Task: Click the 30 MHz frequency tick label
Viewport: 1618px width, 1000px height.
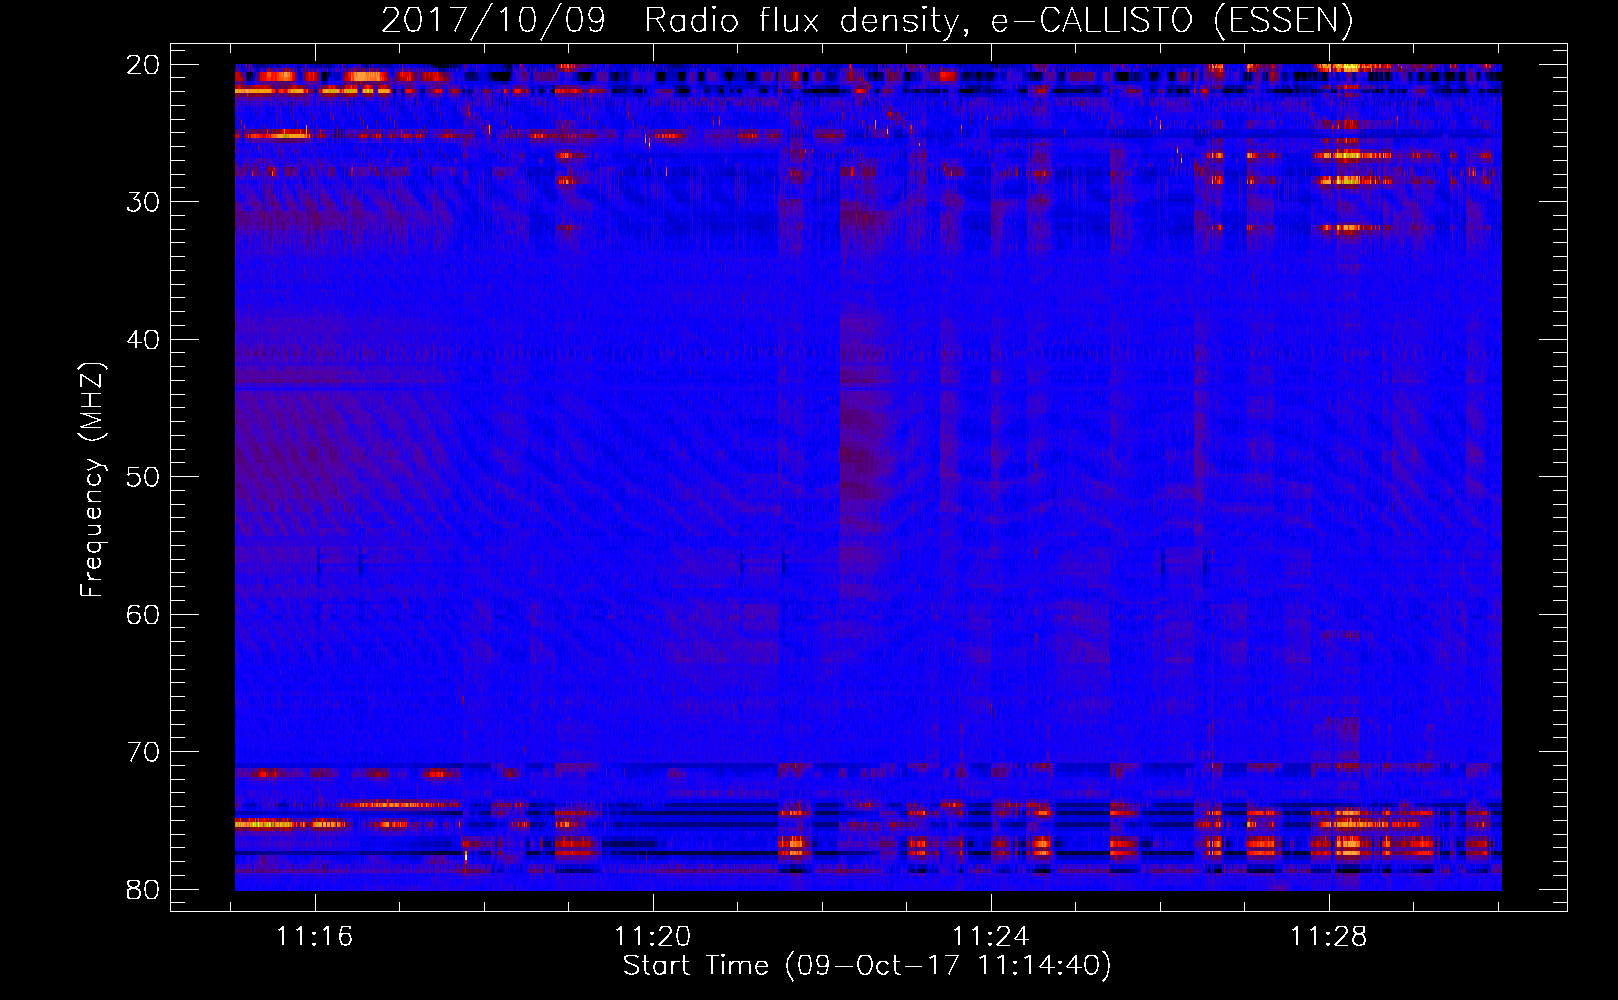Action: [x=144, y=202]
